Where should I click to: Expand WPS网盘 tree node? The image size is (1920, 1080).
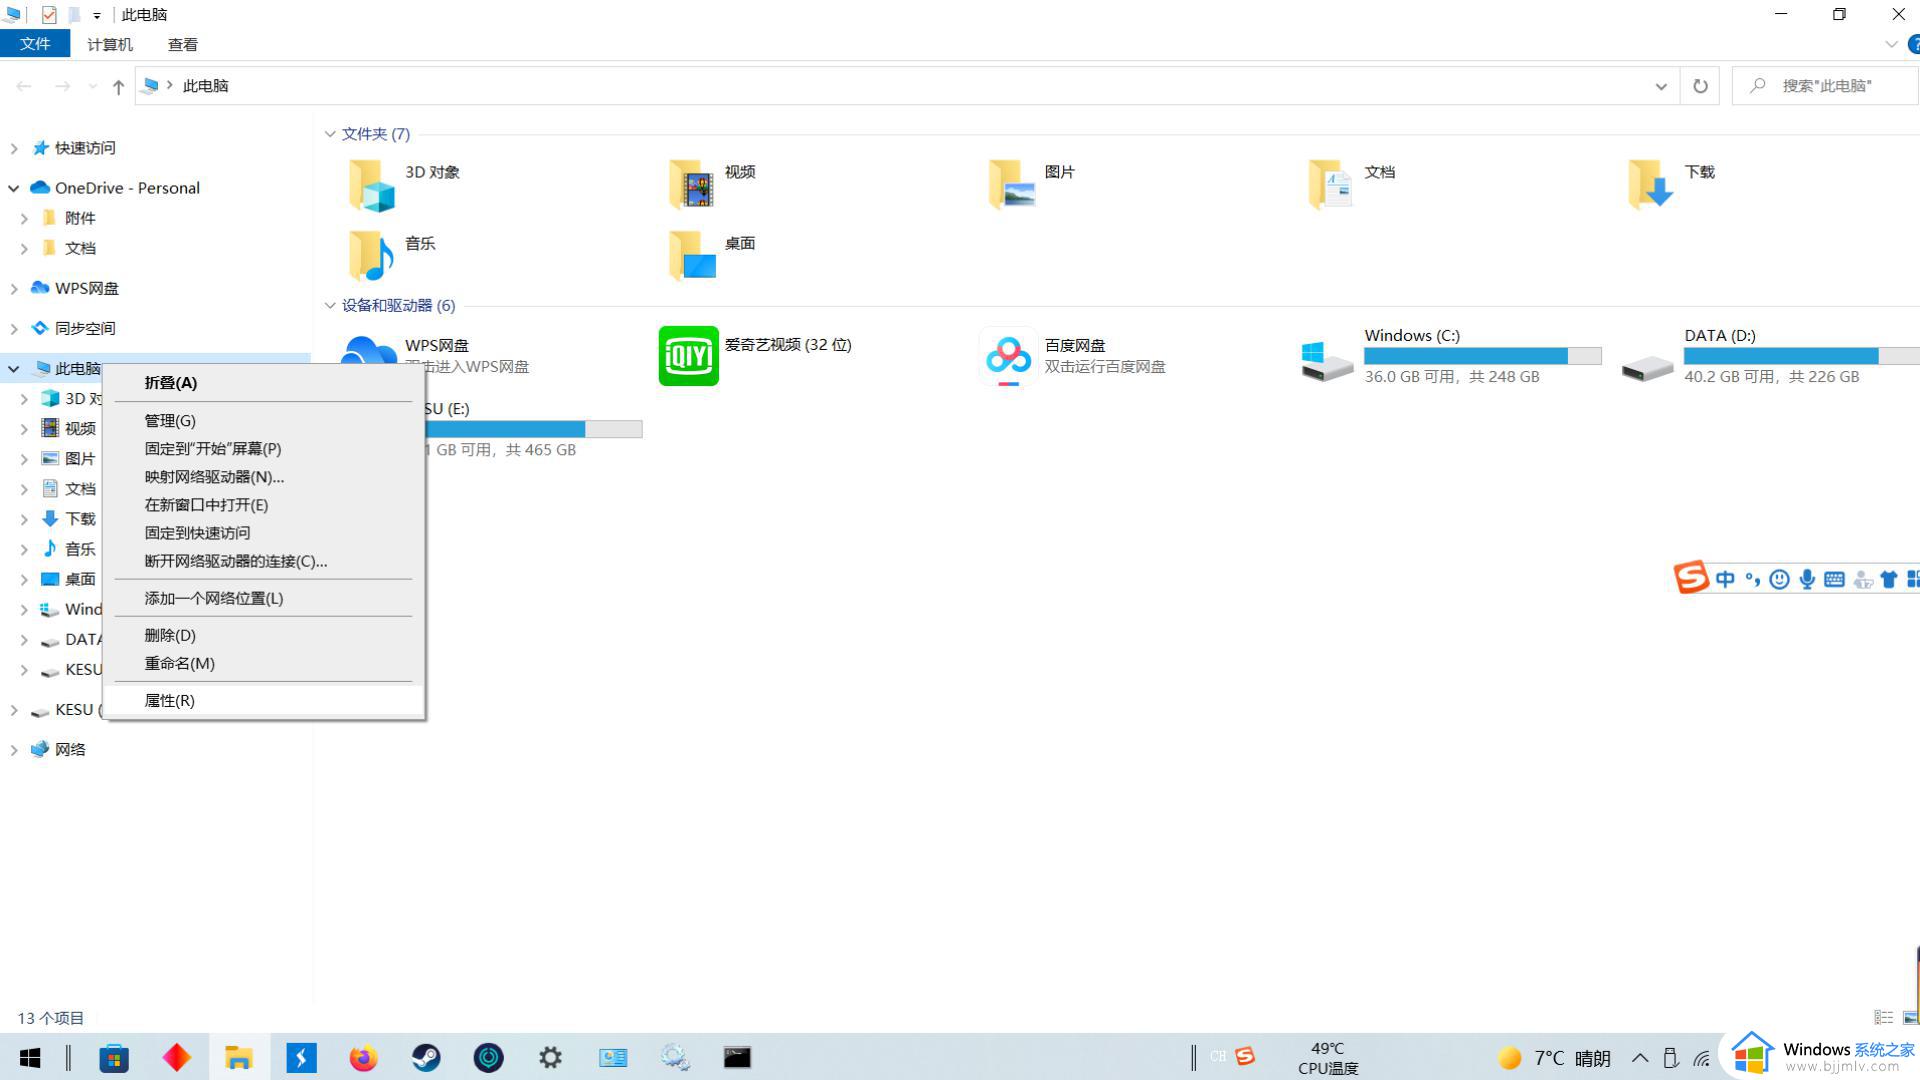13,288
